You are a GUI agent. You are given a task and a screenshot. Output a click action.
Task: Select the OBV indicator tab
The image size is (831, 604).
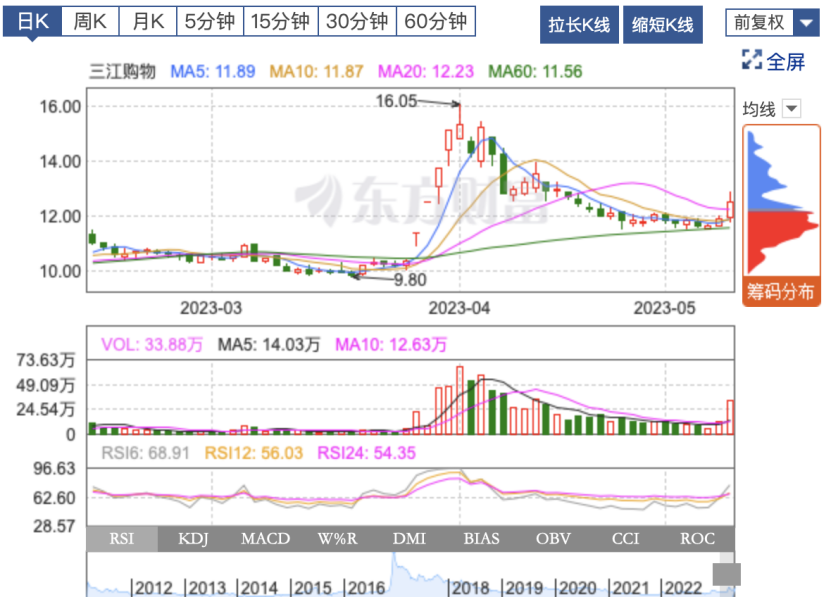pos(554,539)
